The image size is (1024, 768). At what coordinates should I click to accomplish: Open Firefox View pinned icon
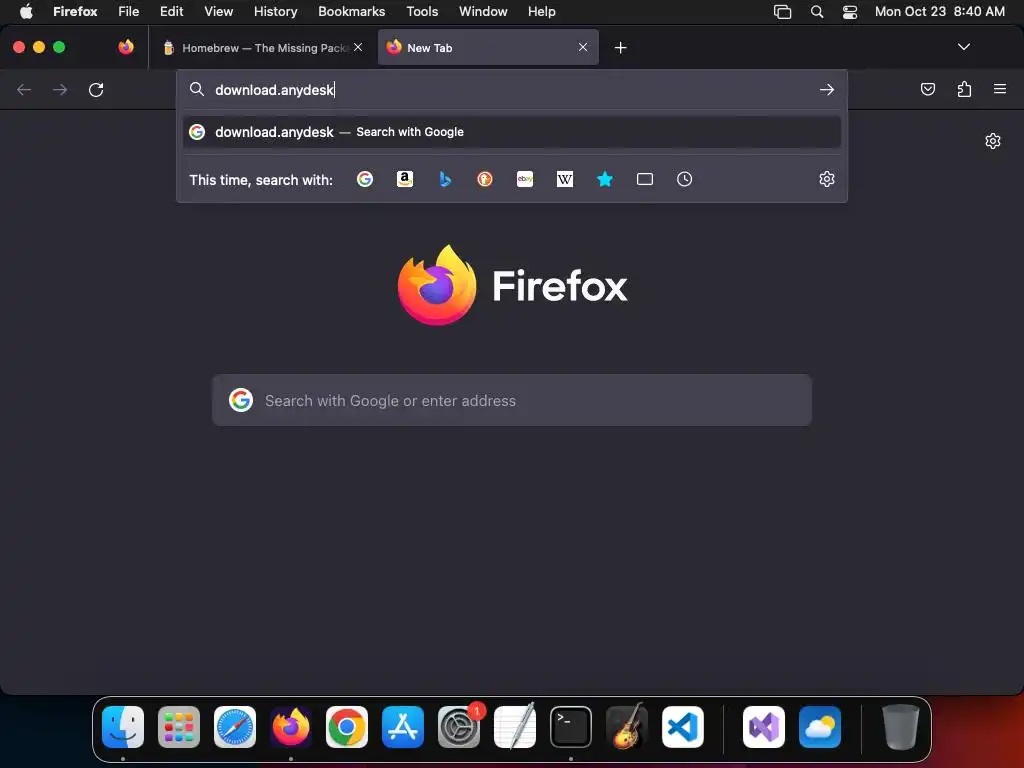[x=126, y=47]
